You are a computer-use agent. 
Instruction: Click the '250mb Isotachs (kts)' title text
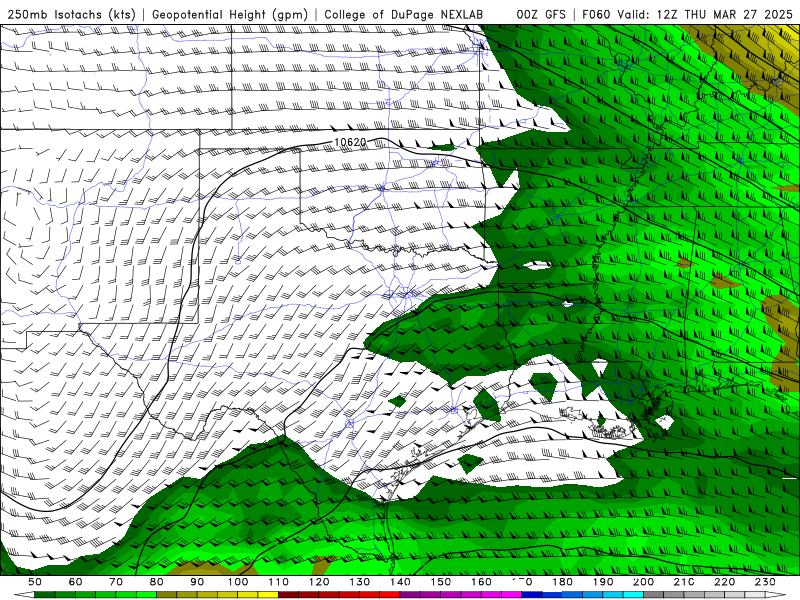click(72, 14)
